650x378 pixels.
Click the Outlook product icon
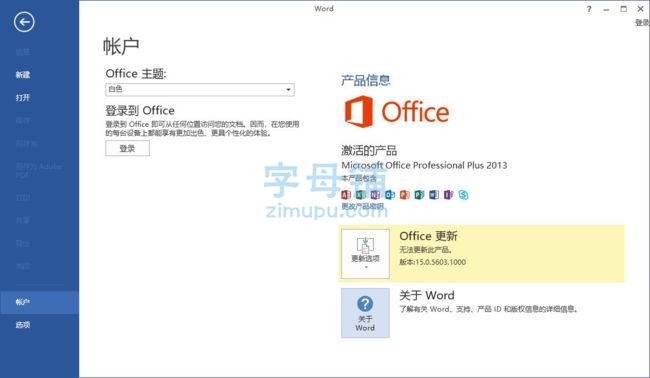click(x=390, y=194)
